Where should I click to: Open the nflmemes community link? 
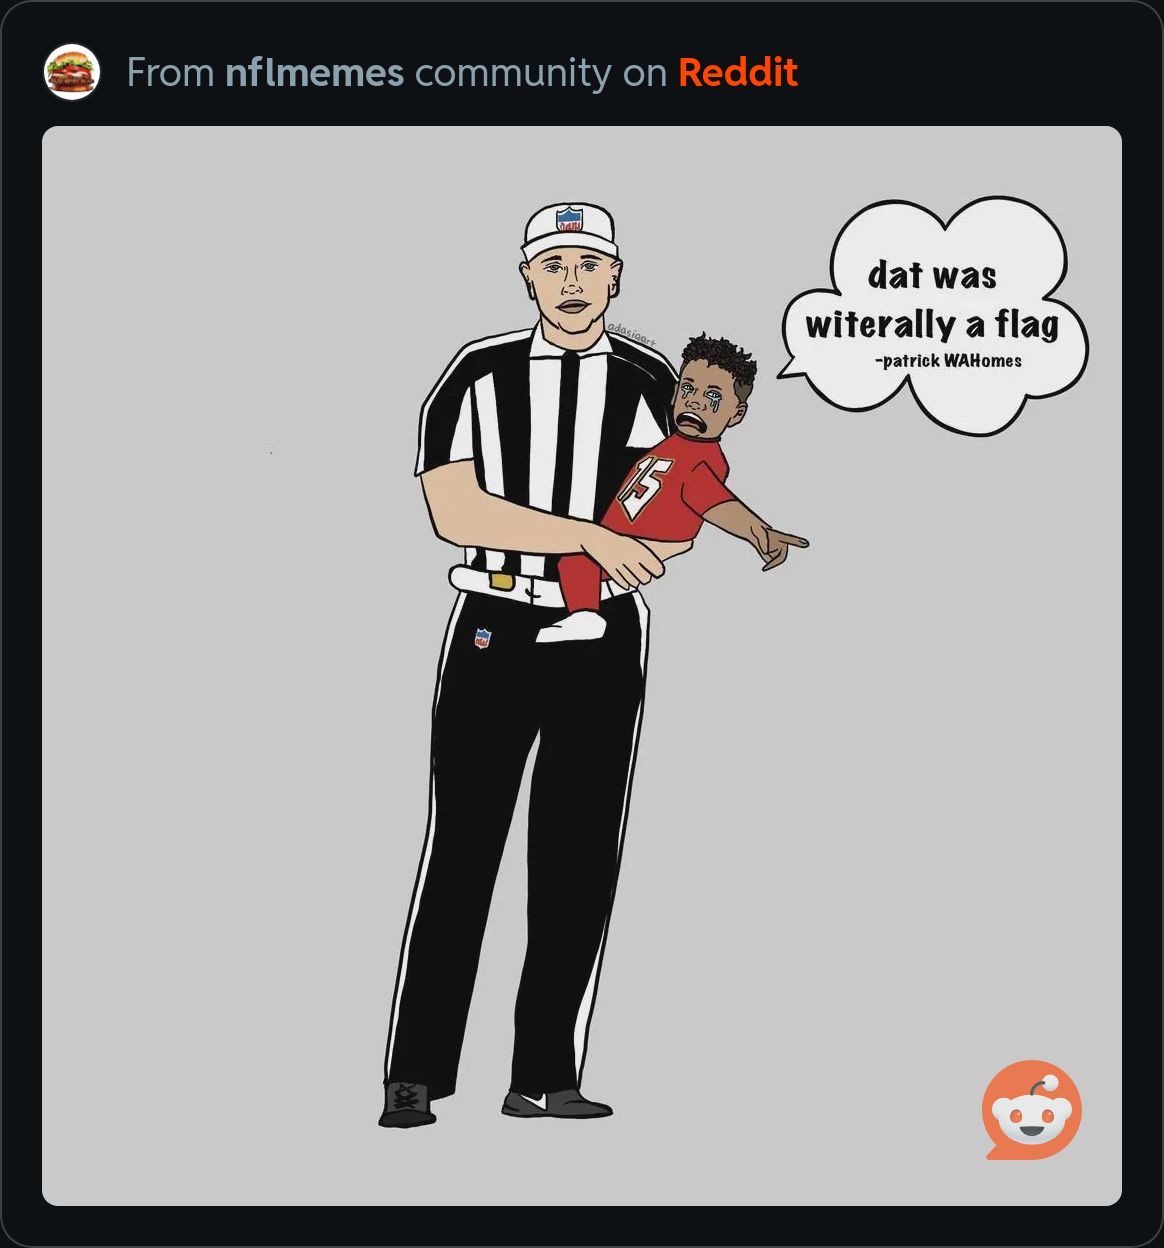tap(315, 72)
